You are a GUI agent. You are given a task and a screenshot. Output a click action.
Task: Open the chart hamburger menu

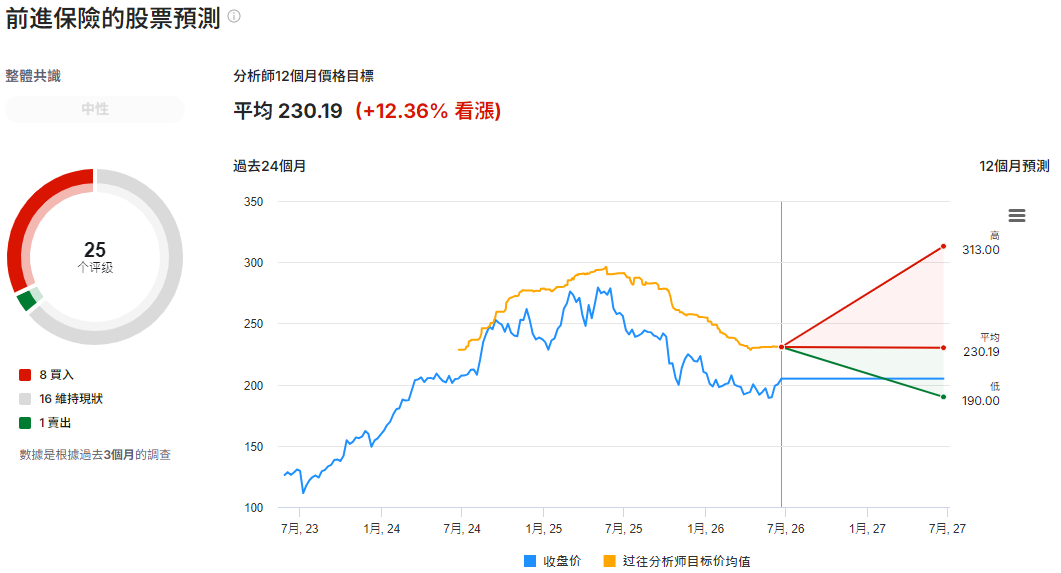click(x=1016, y=216)
